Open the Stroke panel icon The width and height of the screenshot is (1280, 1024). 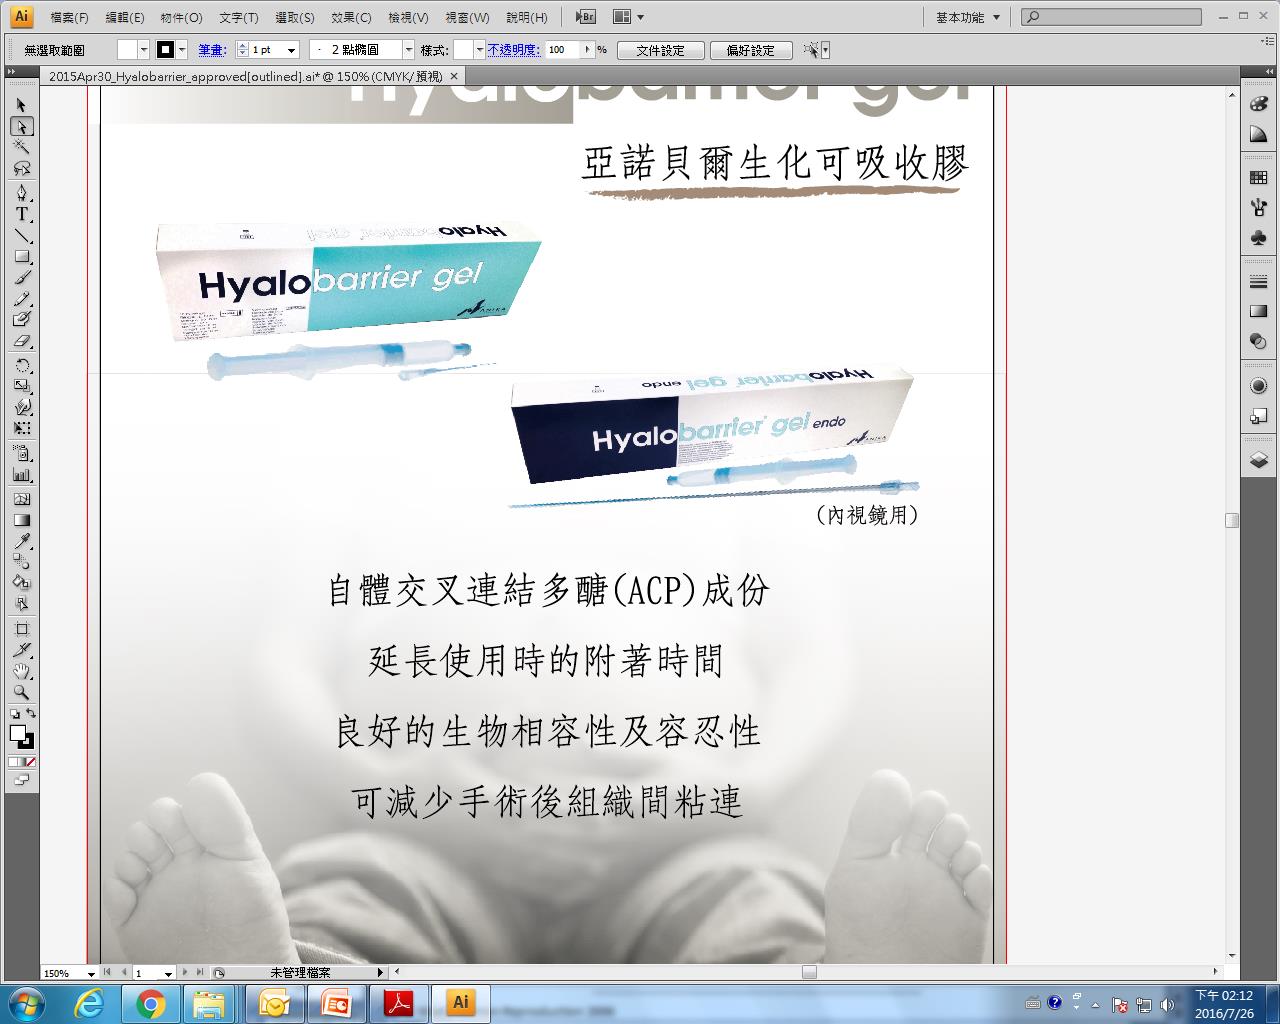click(1259, 283)
